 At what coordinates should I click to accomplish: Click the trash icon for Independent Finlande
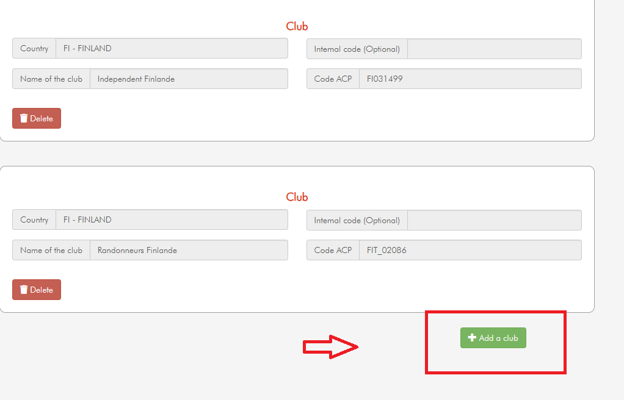(24, 118)
